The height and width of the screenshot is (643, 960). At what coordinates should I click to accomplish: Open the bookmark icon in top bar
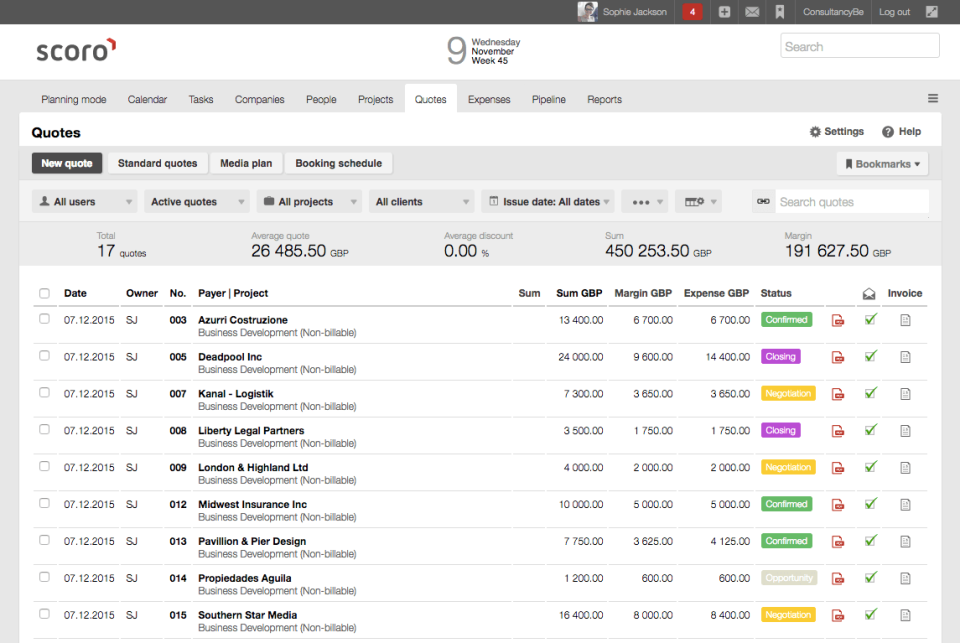tap(779, 12)
